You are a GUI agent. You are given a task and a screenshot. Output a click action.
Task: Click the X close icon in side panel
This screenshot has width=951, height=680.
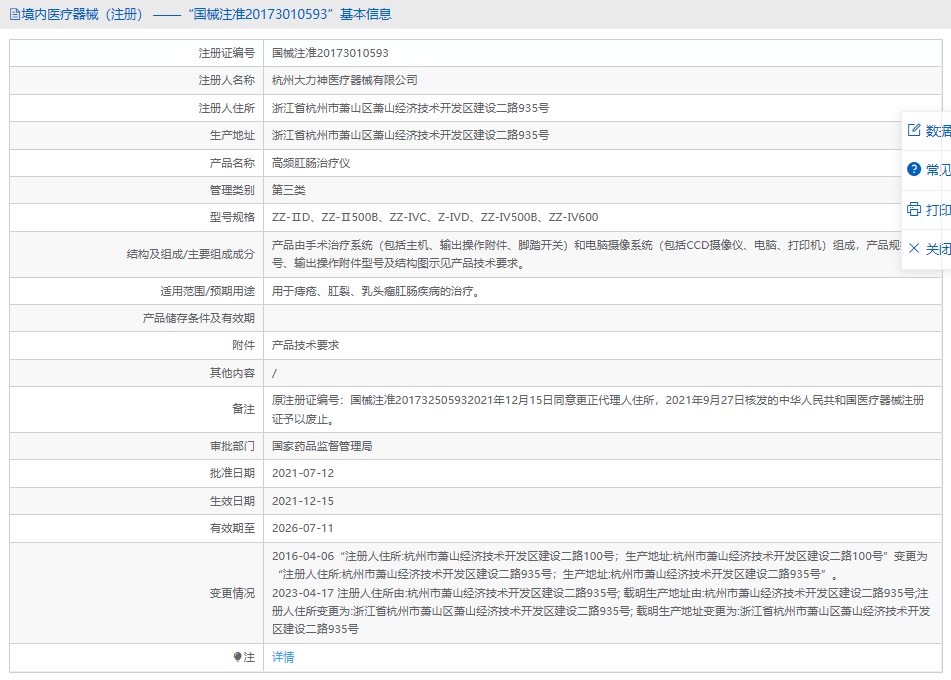[913, 248]
